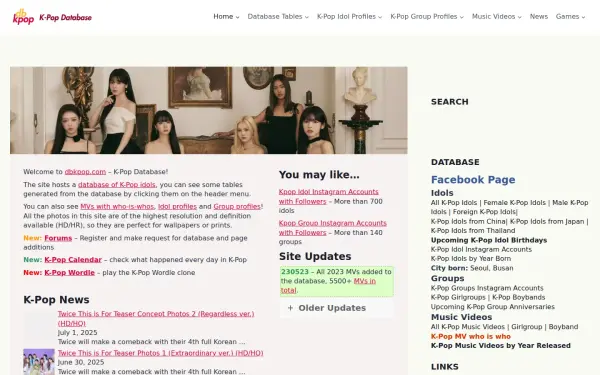
Task: Open the Group profiles link
Action: [237, 206]
